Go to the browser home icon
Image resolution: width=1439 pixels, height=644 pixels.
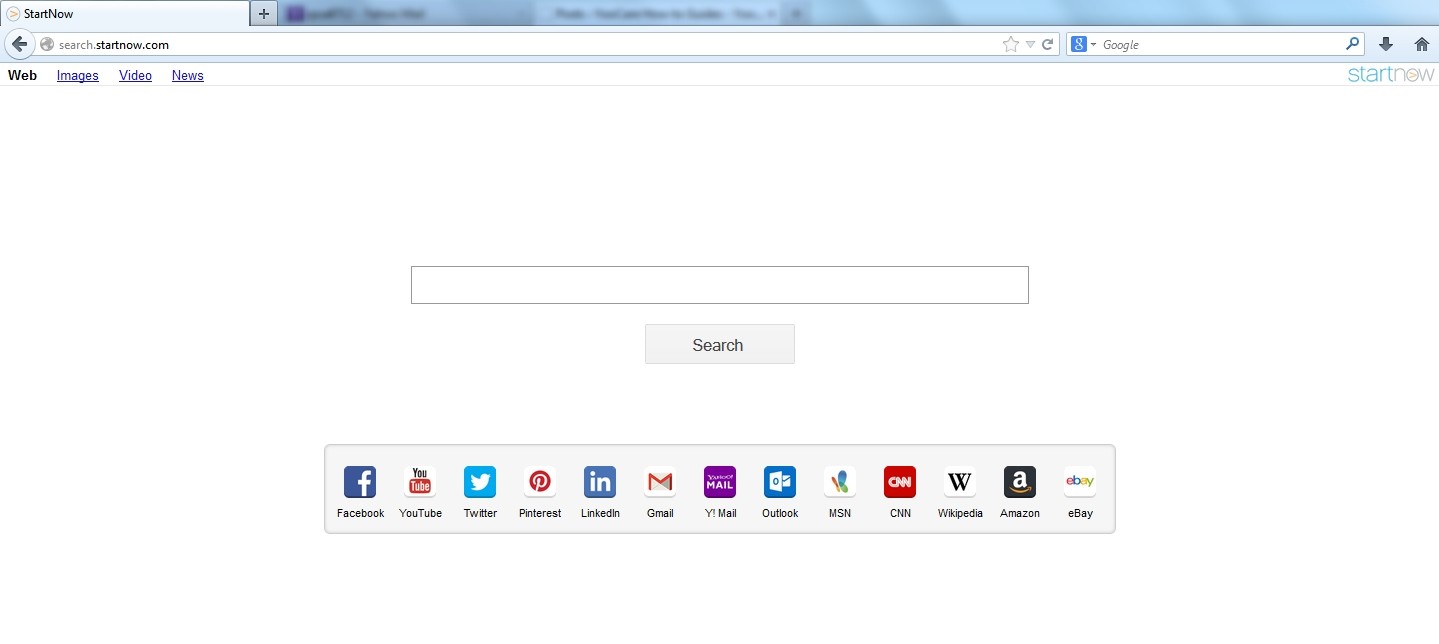point(1422,44)
